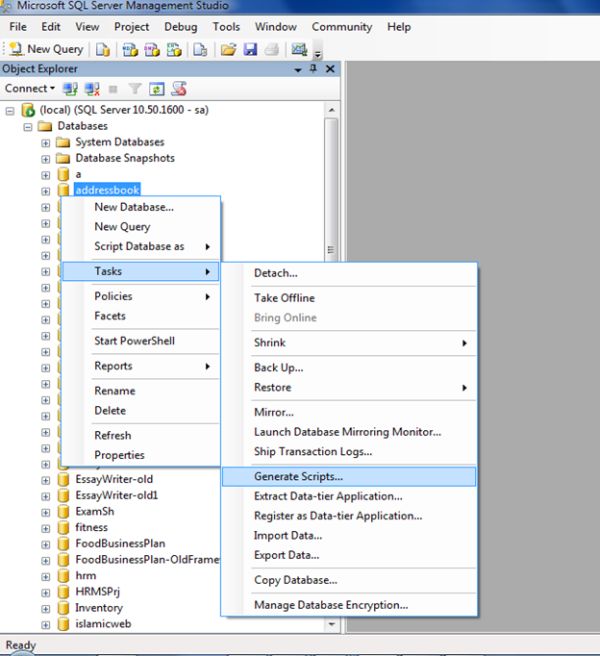
Task: Expand the EssayWriter-old database node
Action: 46,480
